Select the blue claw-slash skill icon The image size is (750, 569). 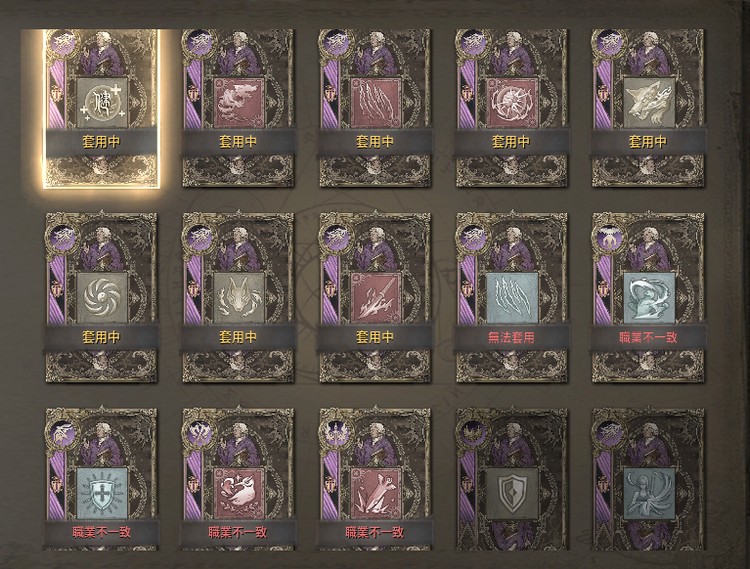[512, 297]
